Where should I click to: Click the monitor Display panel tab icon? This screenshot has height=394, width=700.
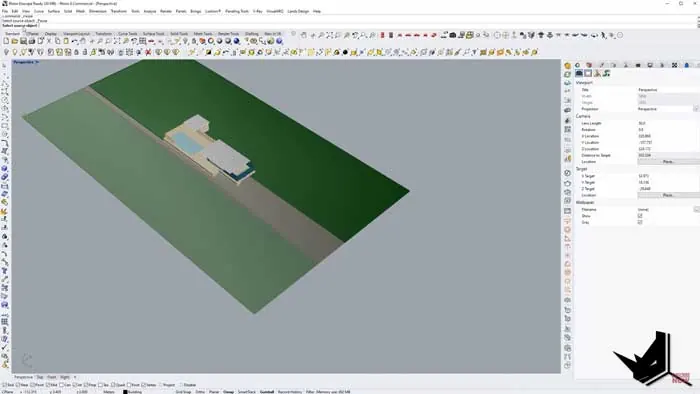[650, 65]
